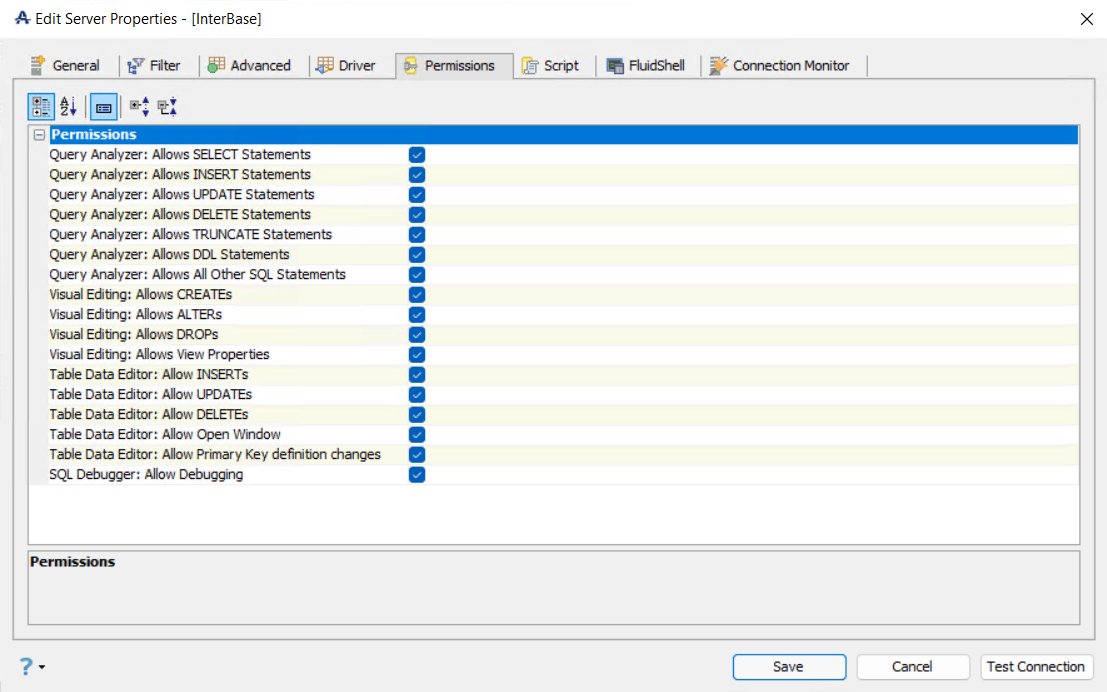Viewport: 1107px width, 692px height.
Task: Disable Allows DDL Statements checkbox
Action: click(x=417, y=255)
